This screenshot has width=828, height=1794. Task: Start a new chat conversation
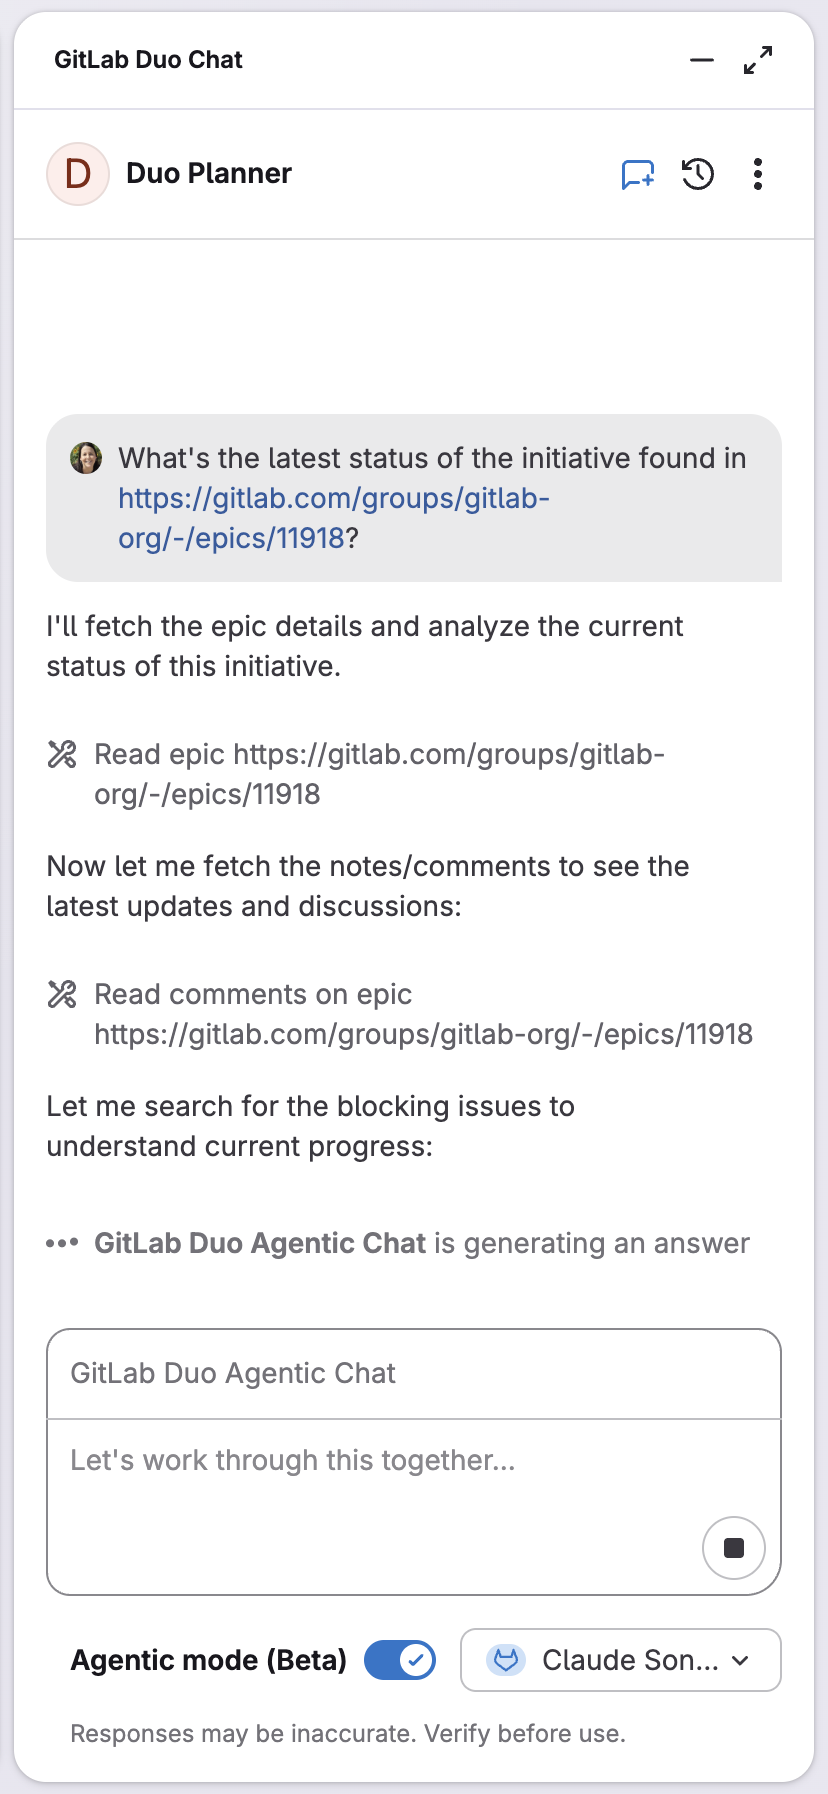click(637, 173)
